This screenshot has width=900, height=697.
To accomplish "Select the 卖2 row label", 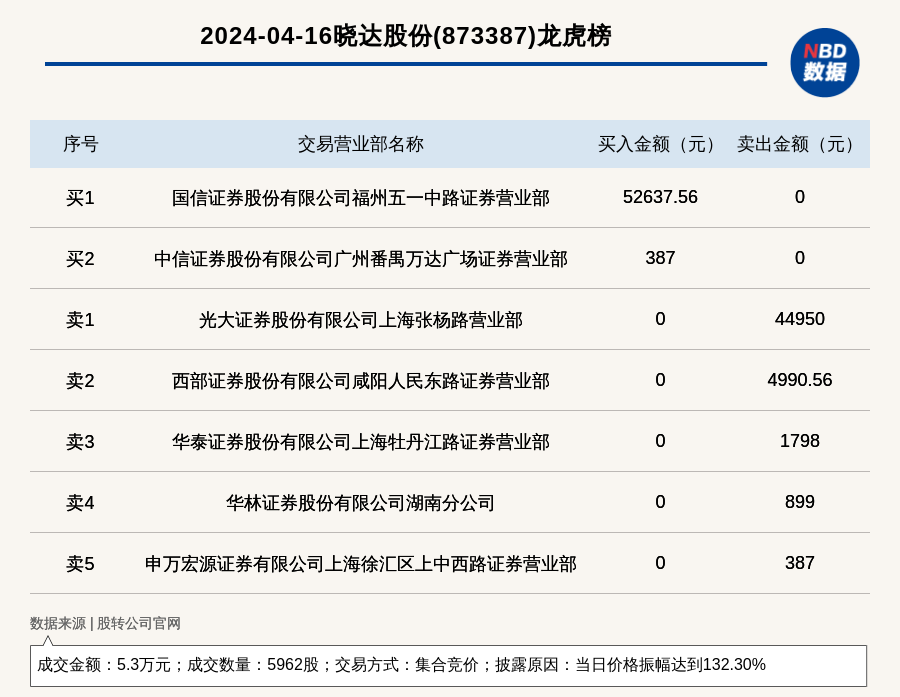I will click(x=80, y=381).
